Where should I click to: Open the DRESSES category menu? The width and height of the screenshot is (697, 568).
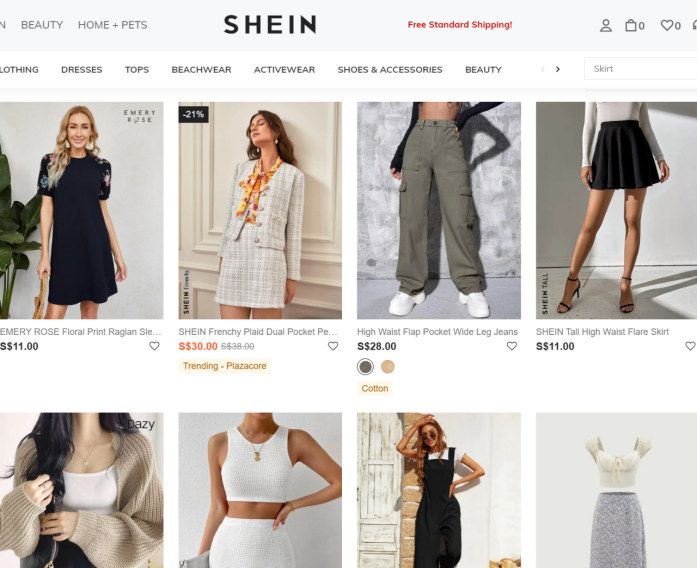click(x=82, y=70)
